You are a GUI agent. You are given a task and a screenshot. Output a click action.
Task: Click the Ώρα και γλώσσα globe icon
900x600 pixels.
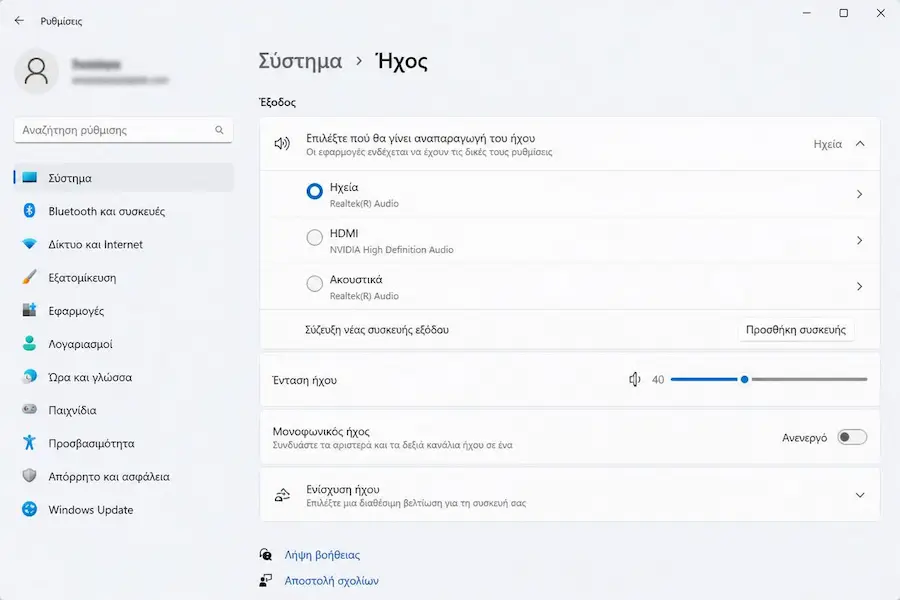29,377
